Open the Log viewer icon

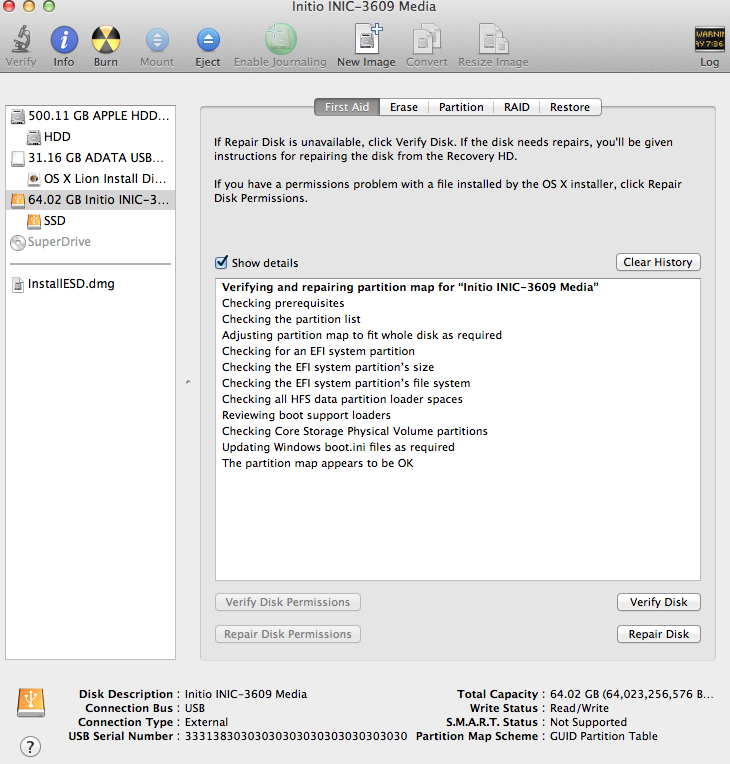710,39
